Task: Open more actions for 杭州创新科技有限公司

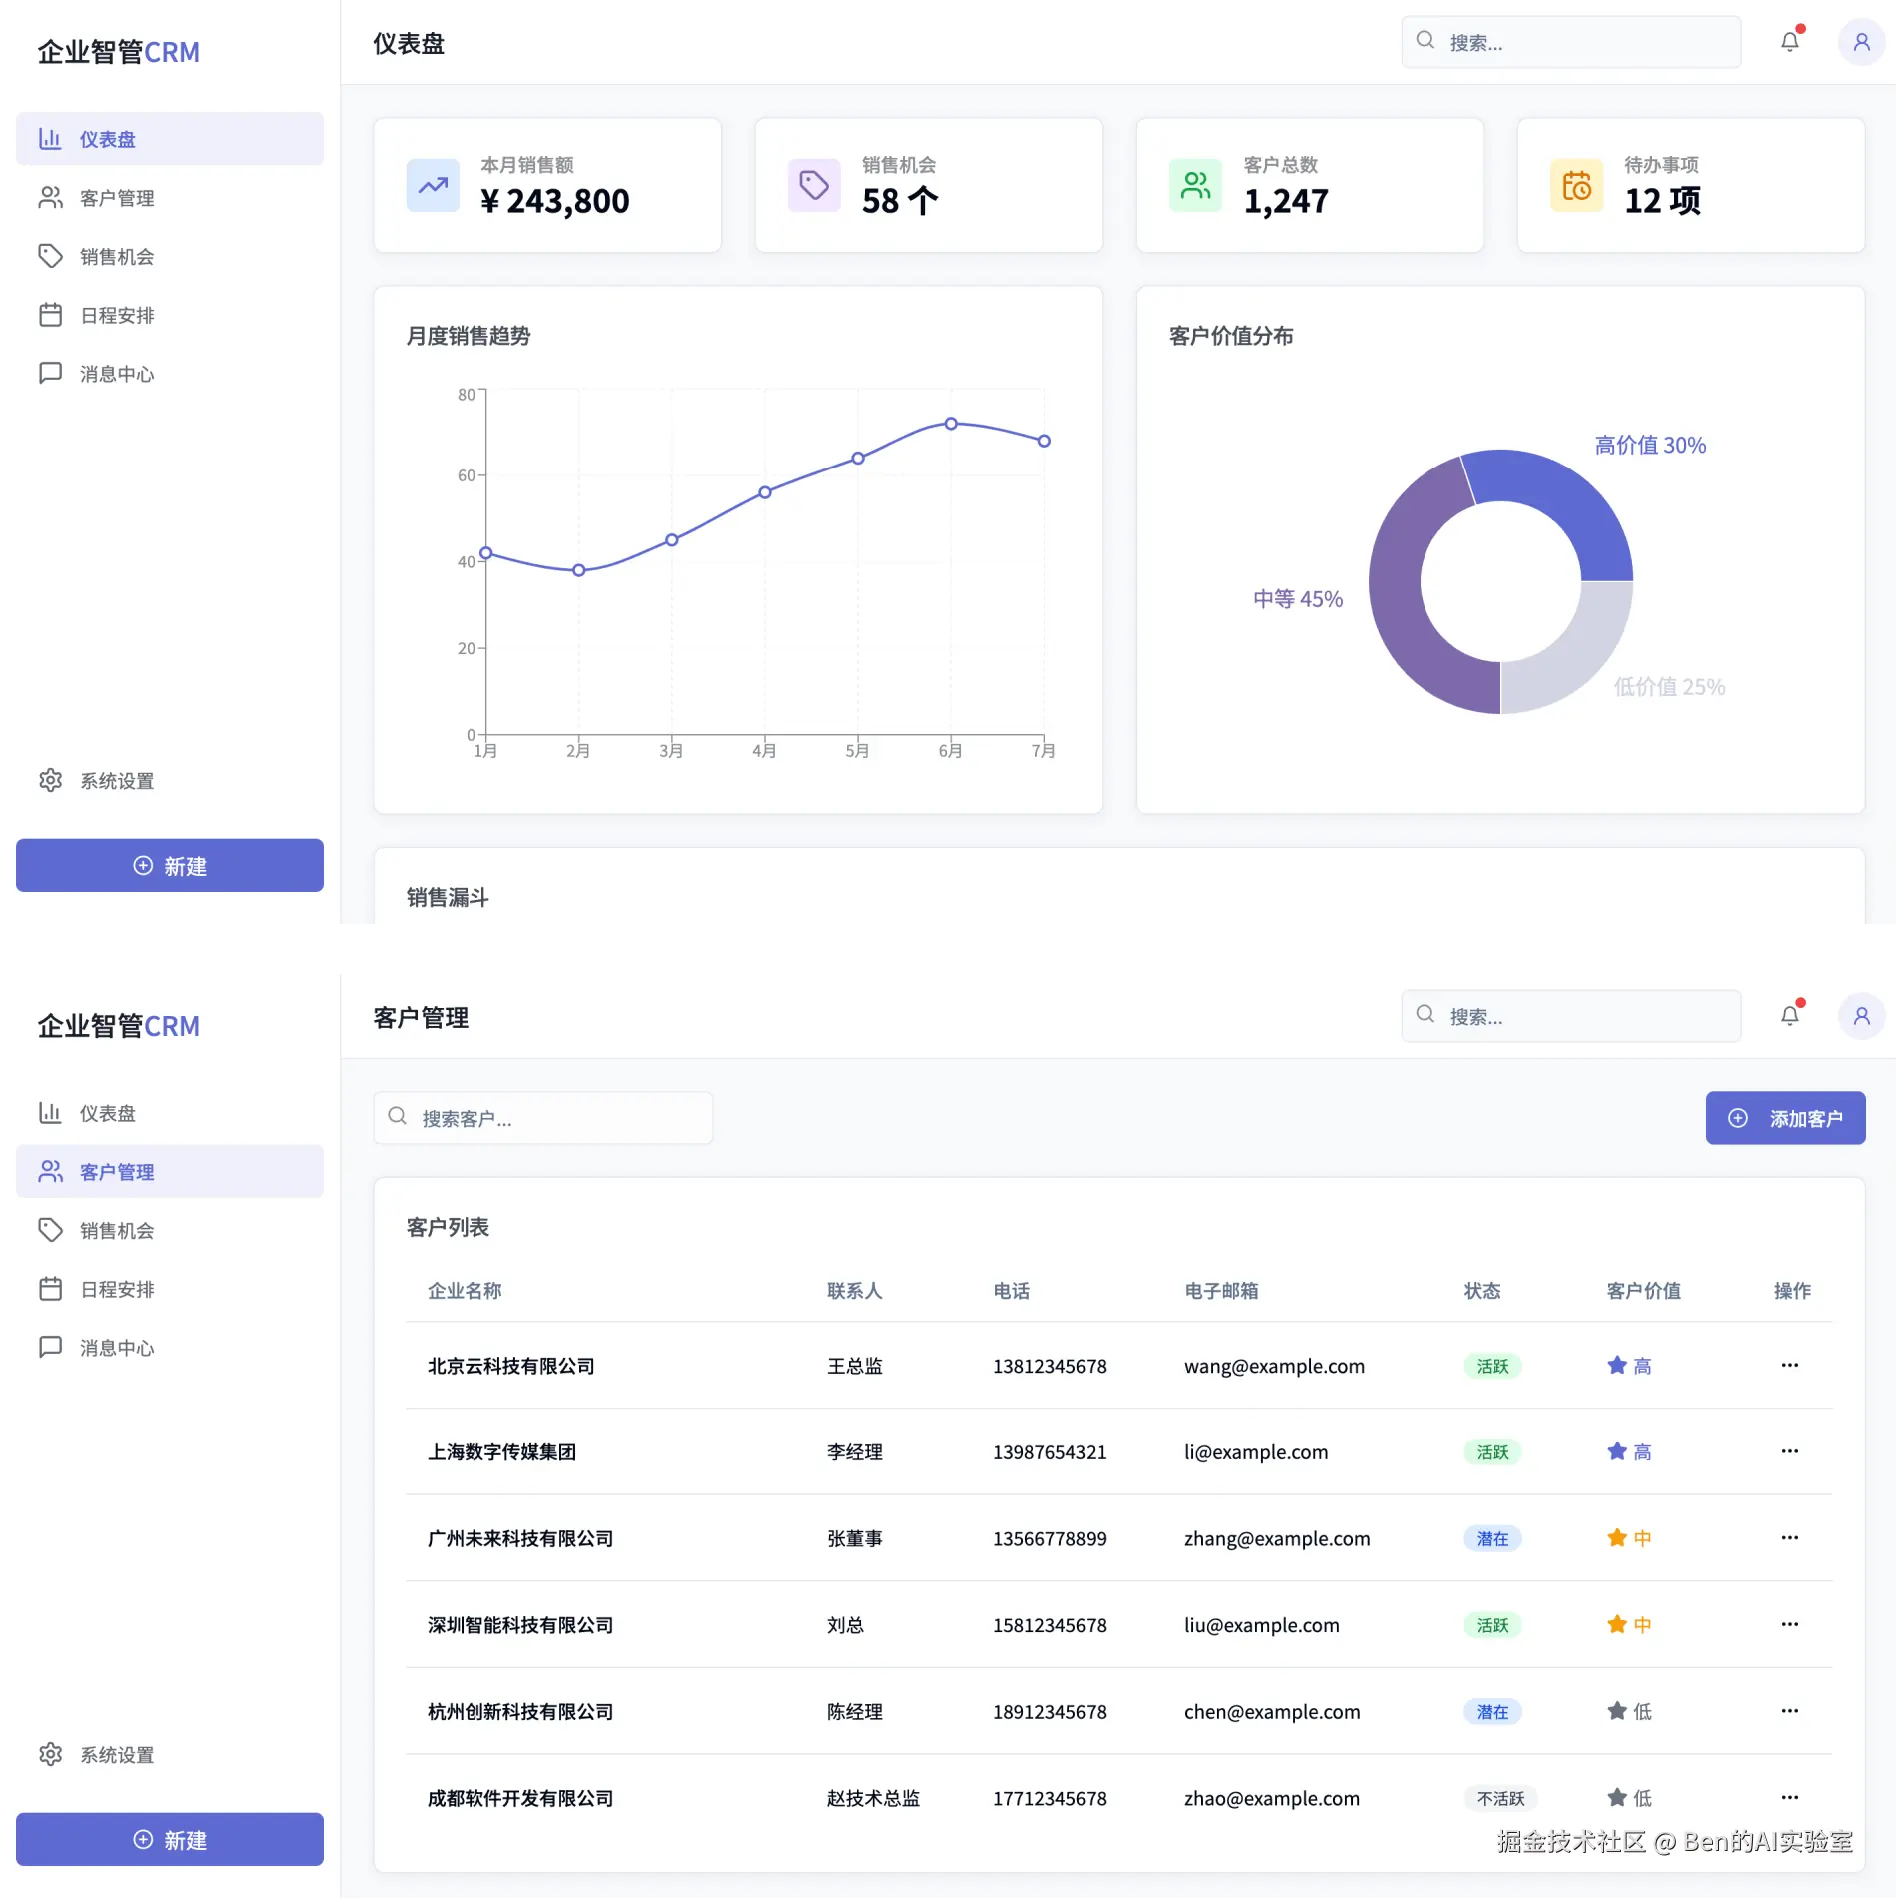Action: pos(1789,1711)
